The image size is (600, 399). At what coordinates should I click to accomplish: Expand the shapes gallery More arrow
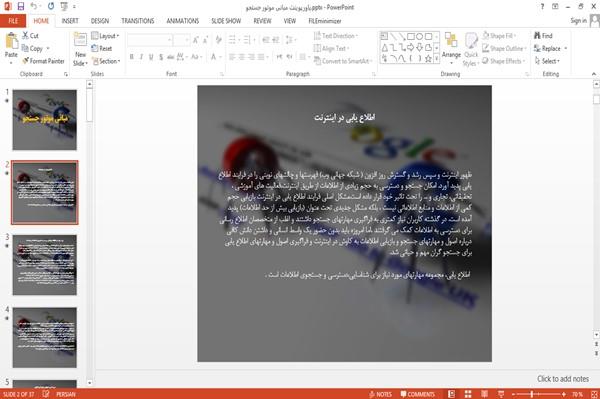coord(436,59)
